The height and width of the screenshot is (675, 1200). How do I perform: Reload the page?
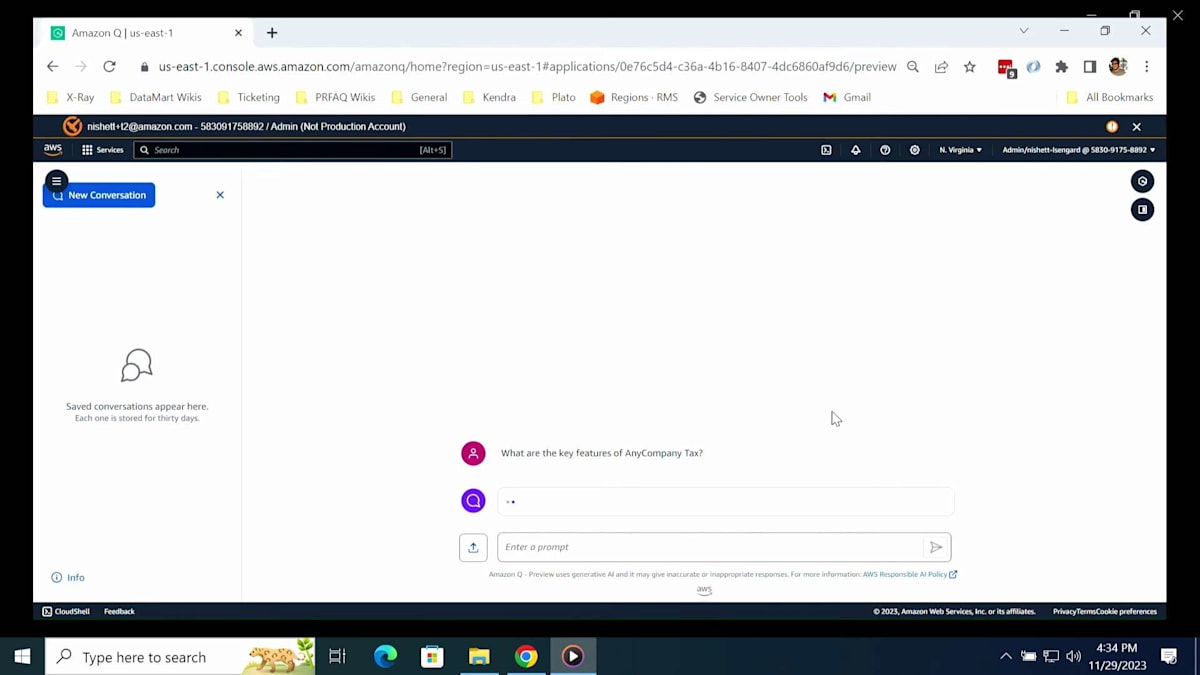(x=109, y=67)
